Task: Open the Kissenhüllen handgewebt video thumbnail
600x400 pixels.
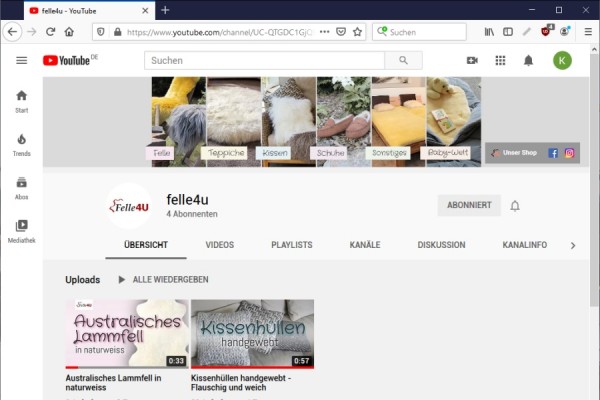Action: click(252, 334)
